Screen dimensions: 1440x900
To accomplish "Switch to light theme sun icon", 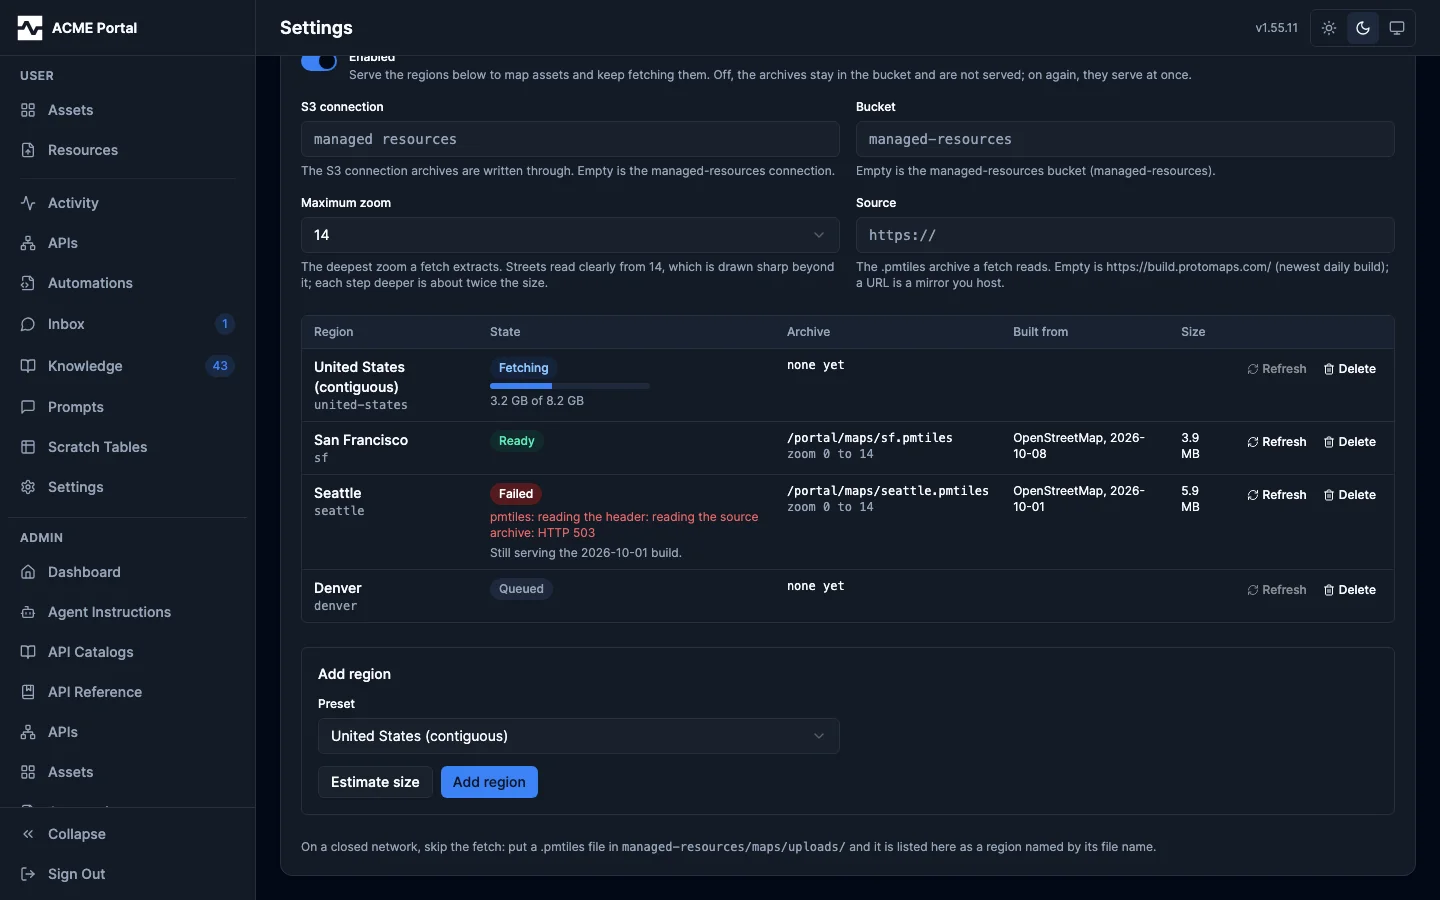I will 1329,28.
